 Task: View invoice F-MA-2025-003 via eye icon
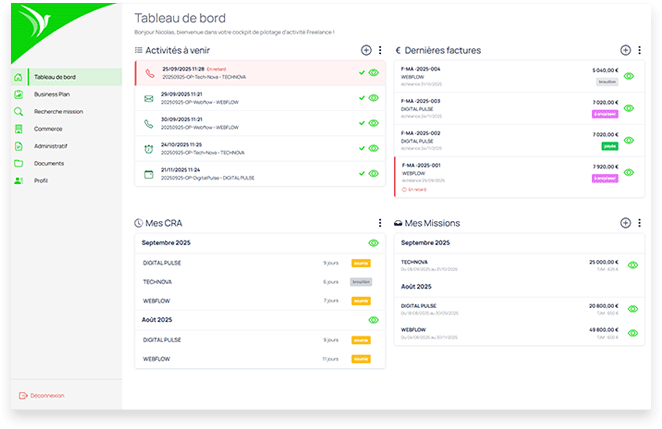(x=629, y=109)
